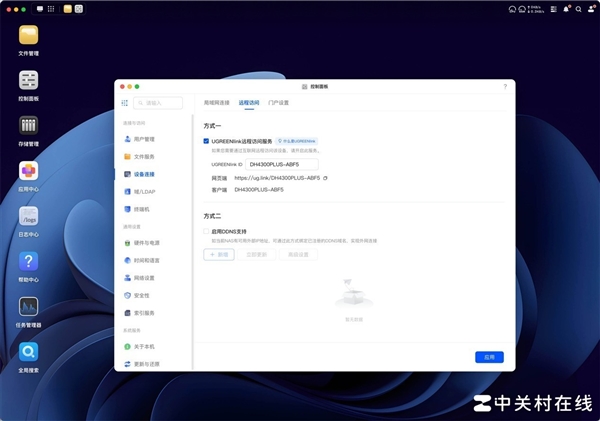Select 网络设置 in the sidebar
Image resolution: width=600 pixels, height=421 pixels.
point(144,278)
